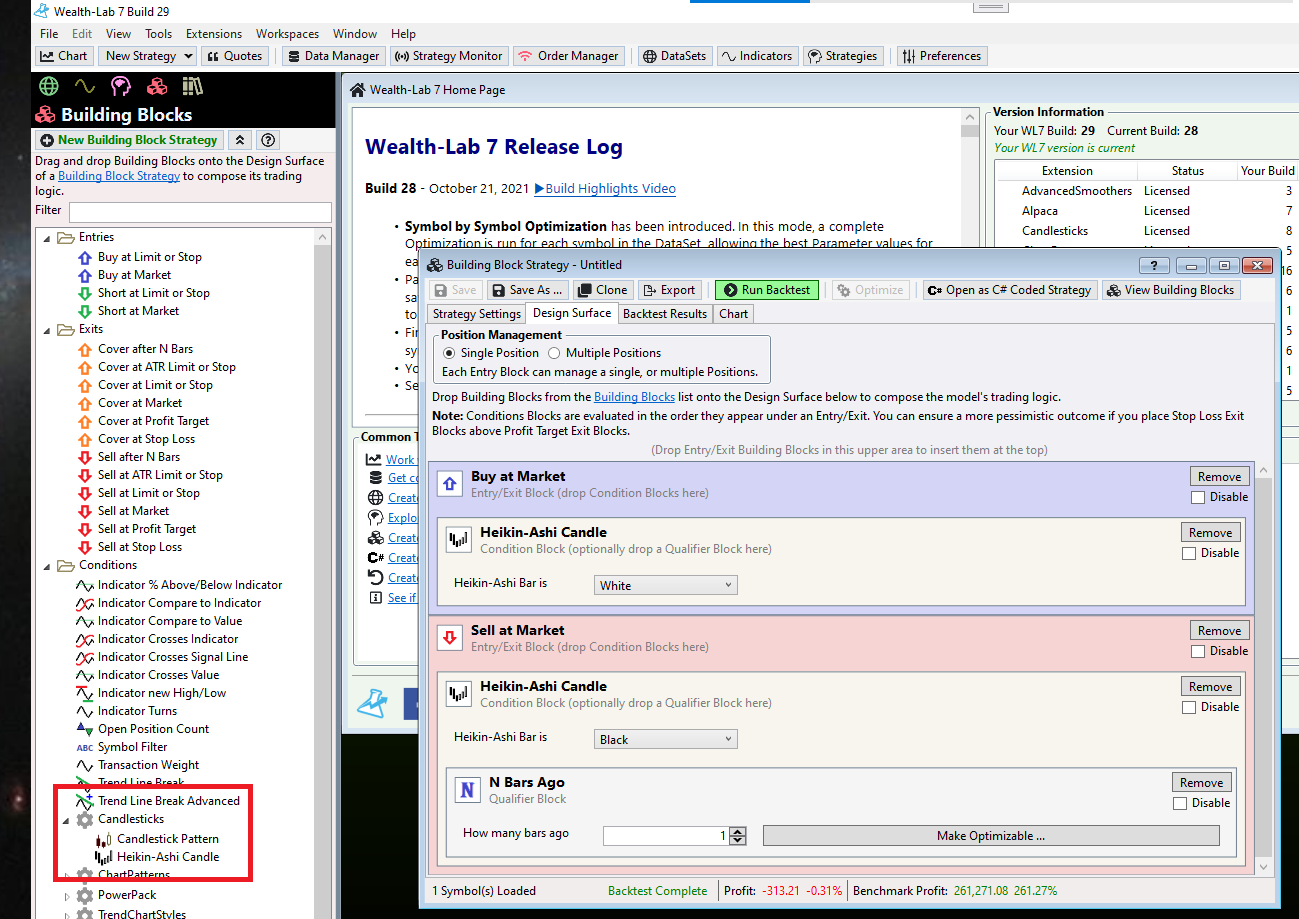This screenshot has width=1299, height=919.
Task: Open the Tools menu
Action: click(158, 34)
